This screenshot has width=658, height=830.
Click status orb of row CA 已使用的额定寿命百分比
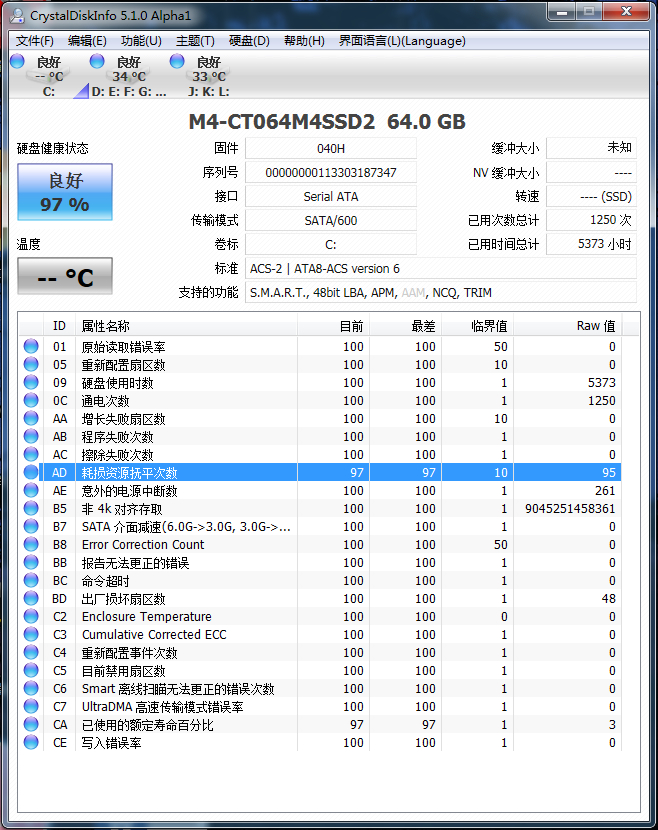point(31,724)
